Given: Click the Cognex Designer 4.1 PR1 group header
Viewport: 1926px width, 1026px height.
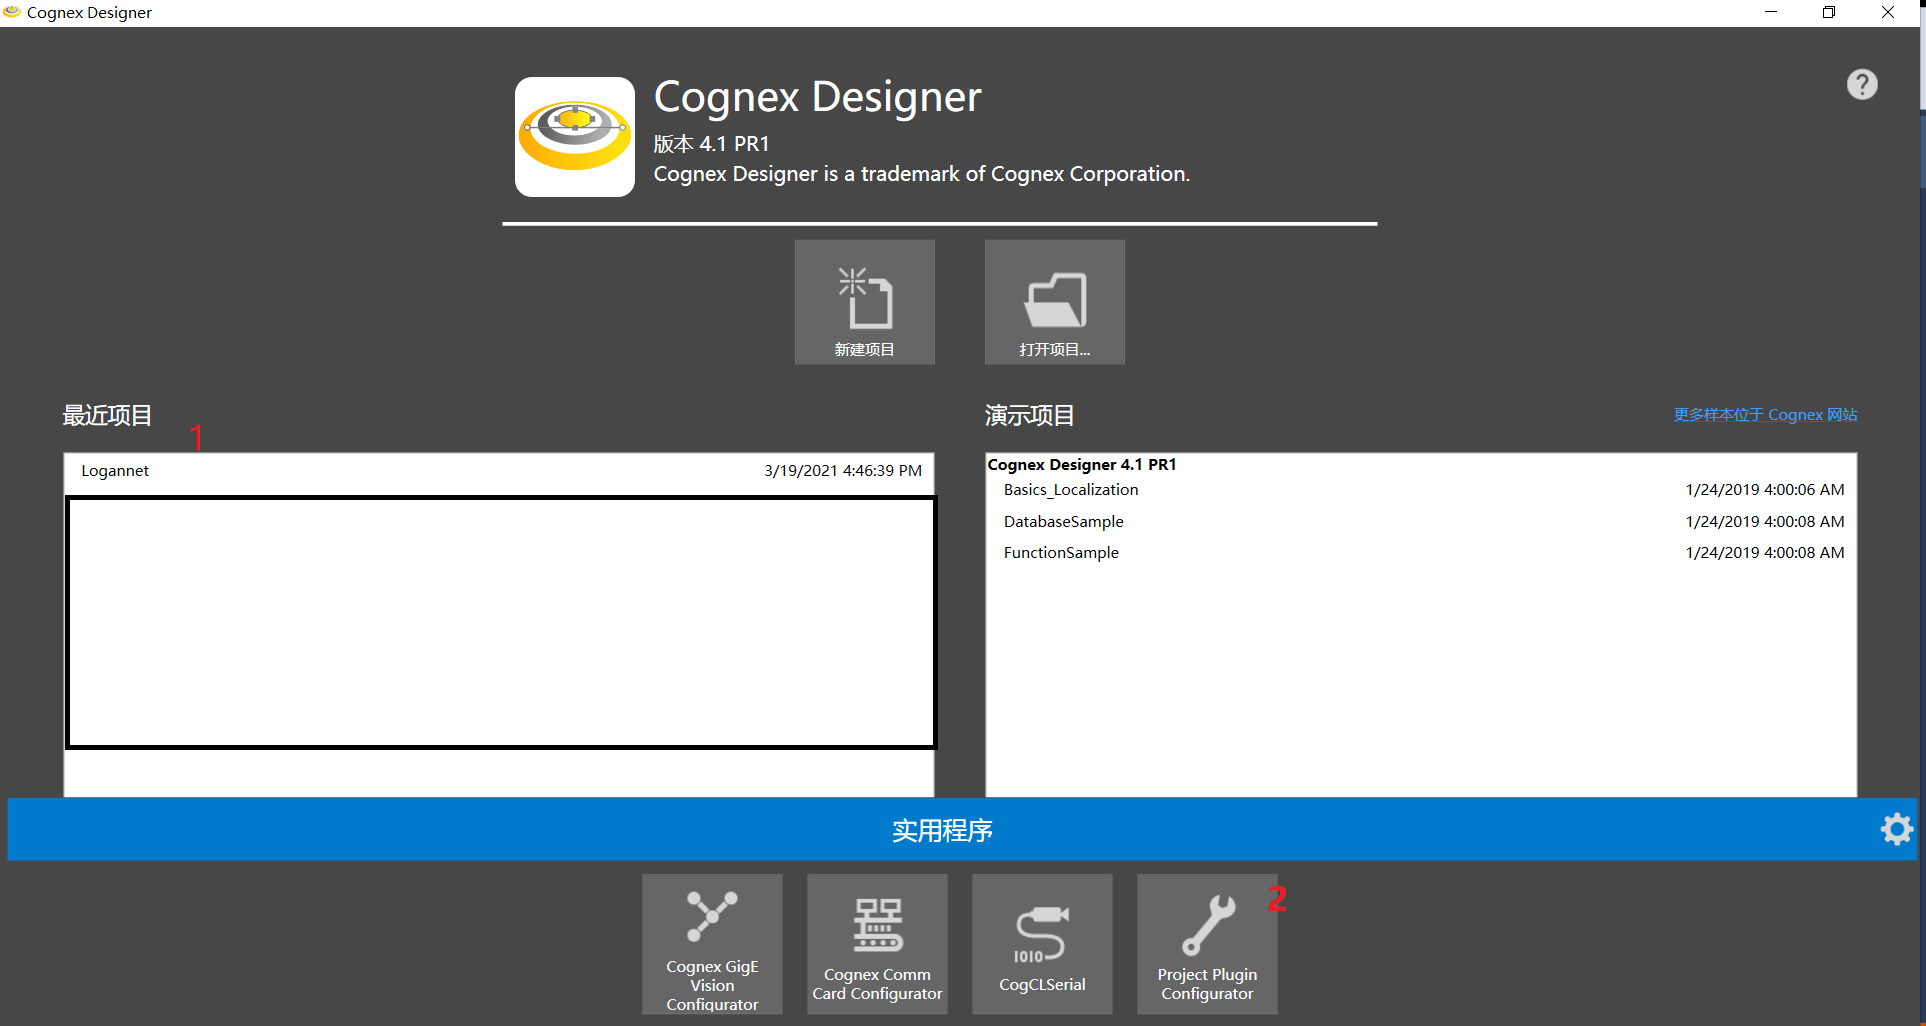Looking at the screenshot, I should point(1082,465).
